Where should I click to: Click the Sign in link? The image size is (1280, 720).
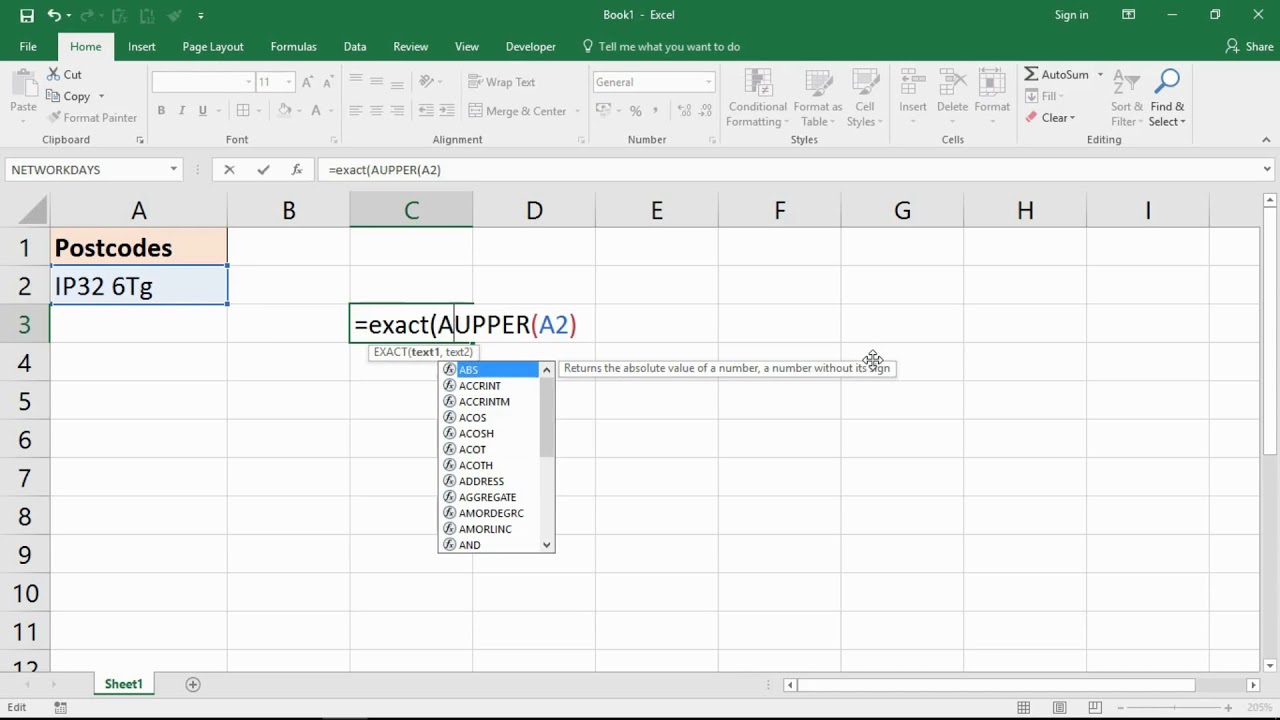pos(1071,15)
